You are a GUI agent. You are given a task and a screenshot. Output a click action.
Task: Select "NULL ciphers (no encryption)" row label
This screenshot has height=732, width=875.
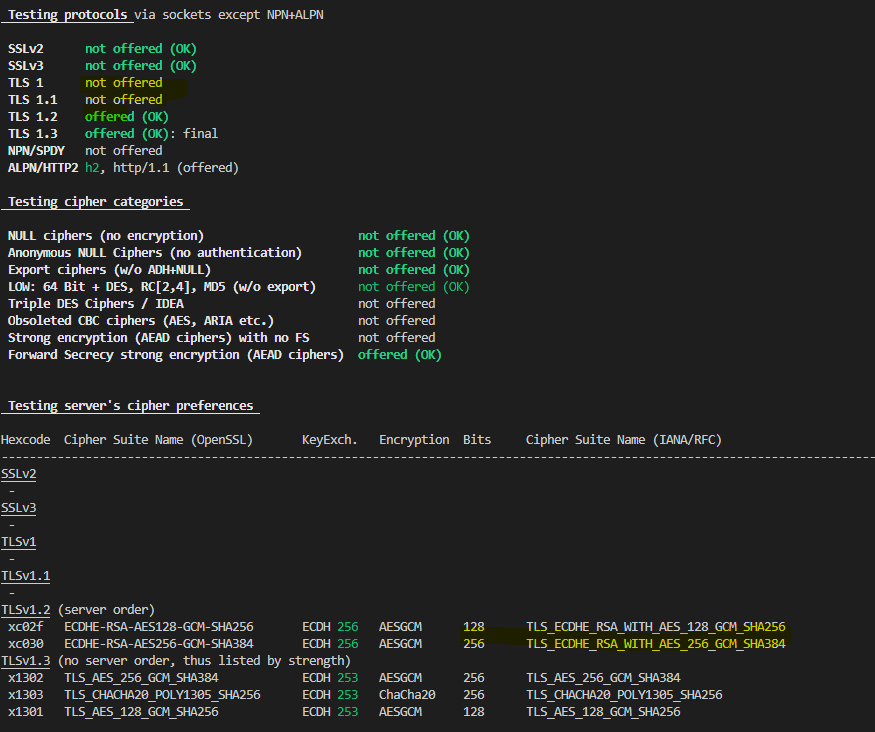pos(106,235)
